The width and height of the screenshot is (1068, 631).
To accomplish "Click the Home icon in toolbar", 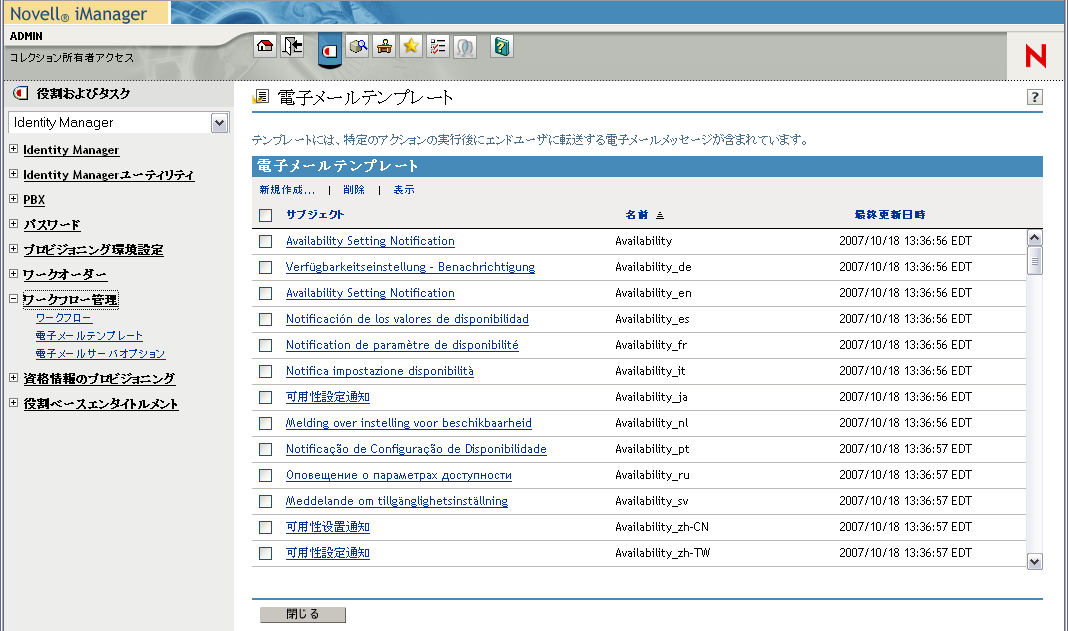I will pos(265,46).
